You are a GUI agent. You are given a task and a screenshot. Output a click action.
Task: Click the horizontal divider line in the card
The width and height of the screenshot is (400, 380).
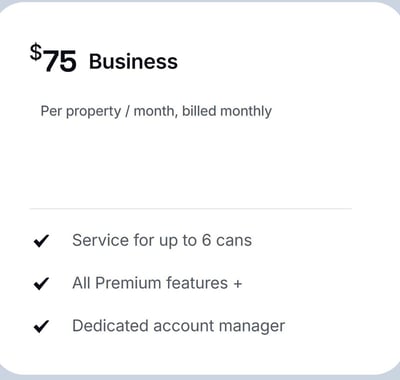tap(191, 209)
